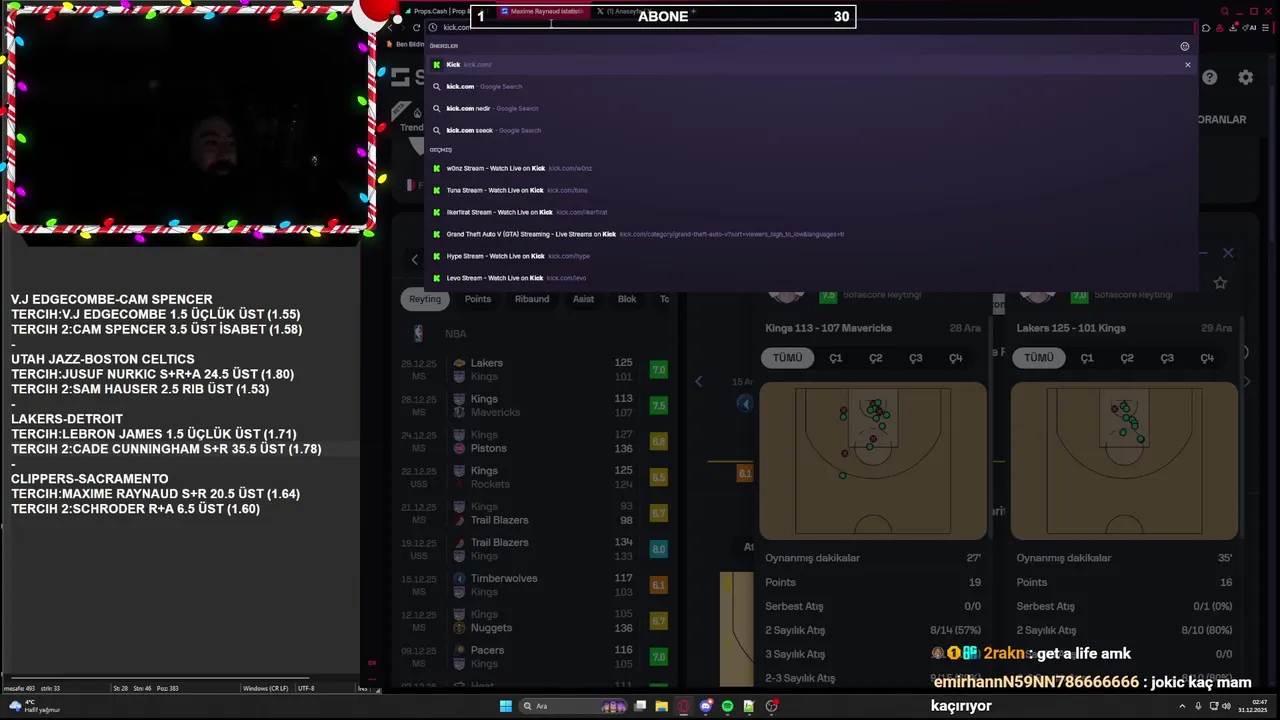Open 'Tuna Stream' history entry
The height and width of the screenshot is (720, 1280).
point(811,190)
